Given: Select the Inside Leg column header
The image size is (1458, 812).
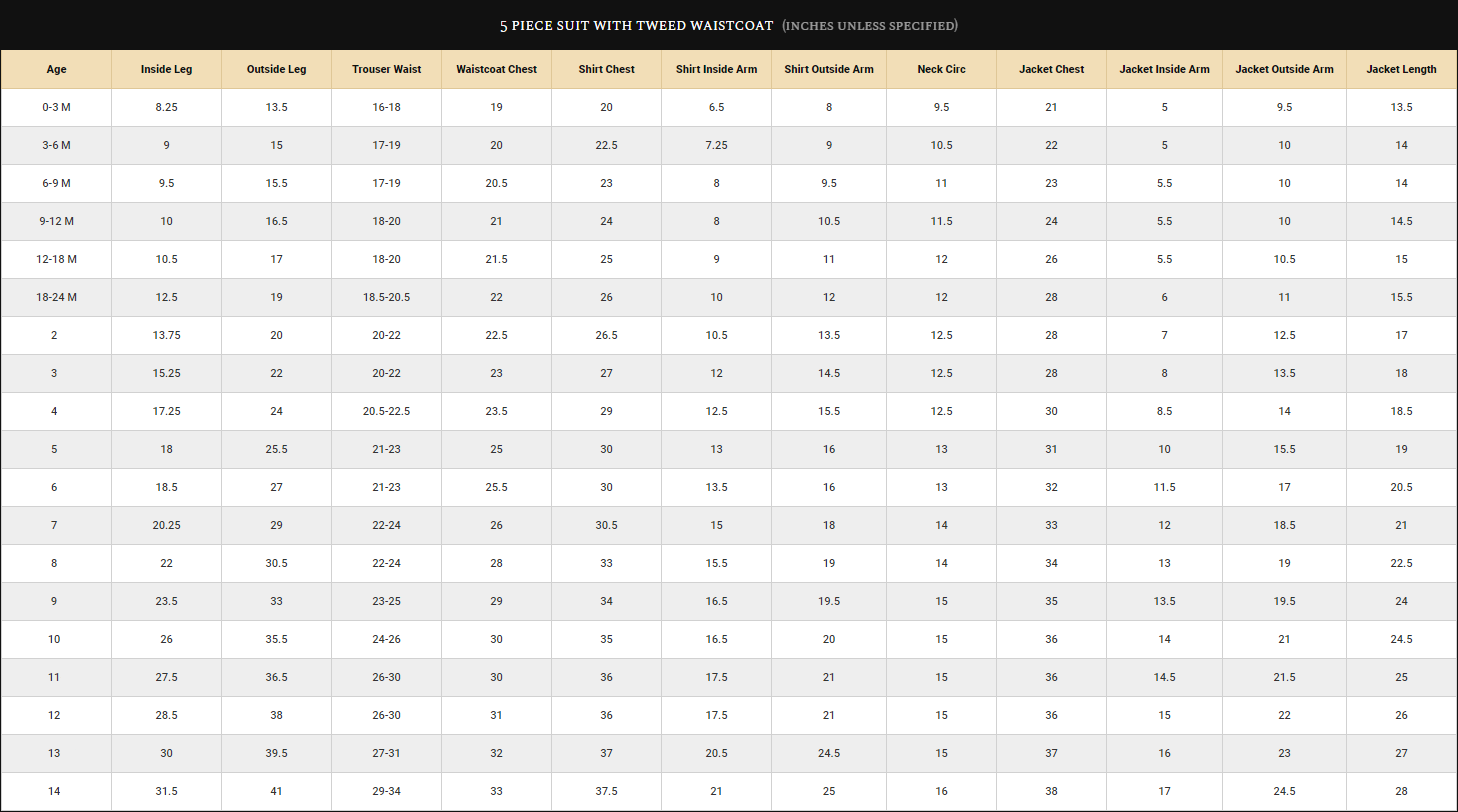Looking at the screenshot, I should click(166, 69).
